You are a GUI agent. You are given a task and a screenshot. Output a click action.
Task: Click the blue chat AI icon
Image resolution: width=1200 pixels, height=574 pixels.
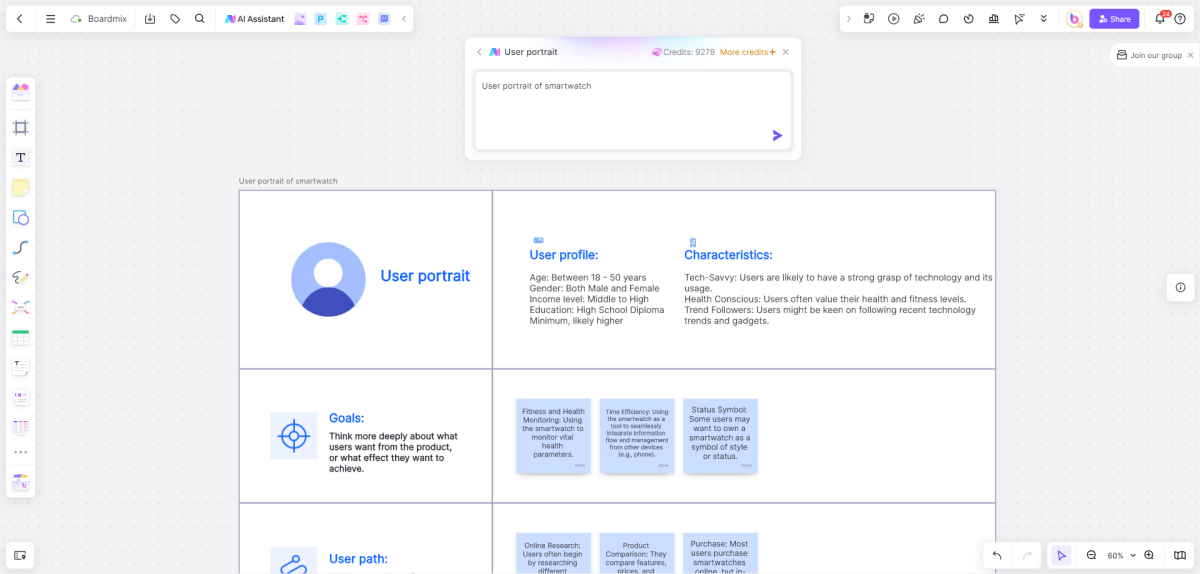coord(384,19)
